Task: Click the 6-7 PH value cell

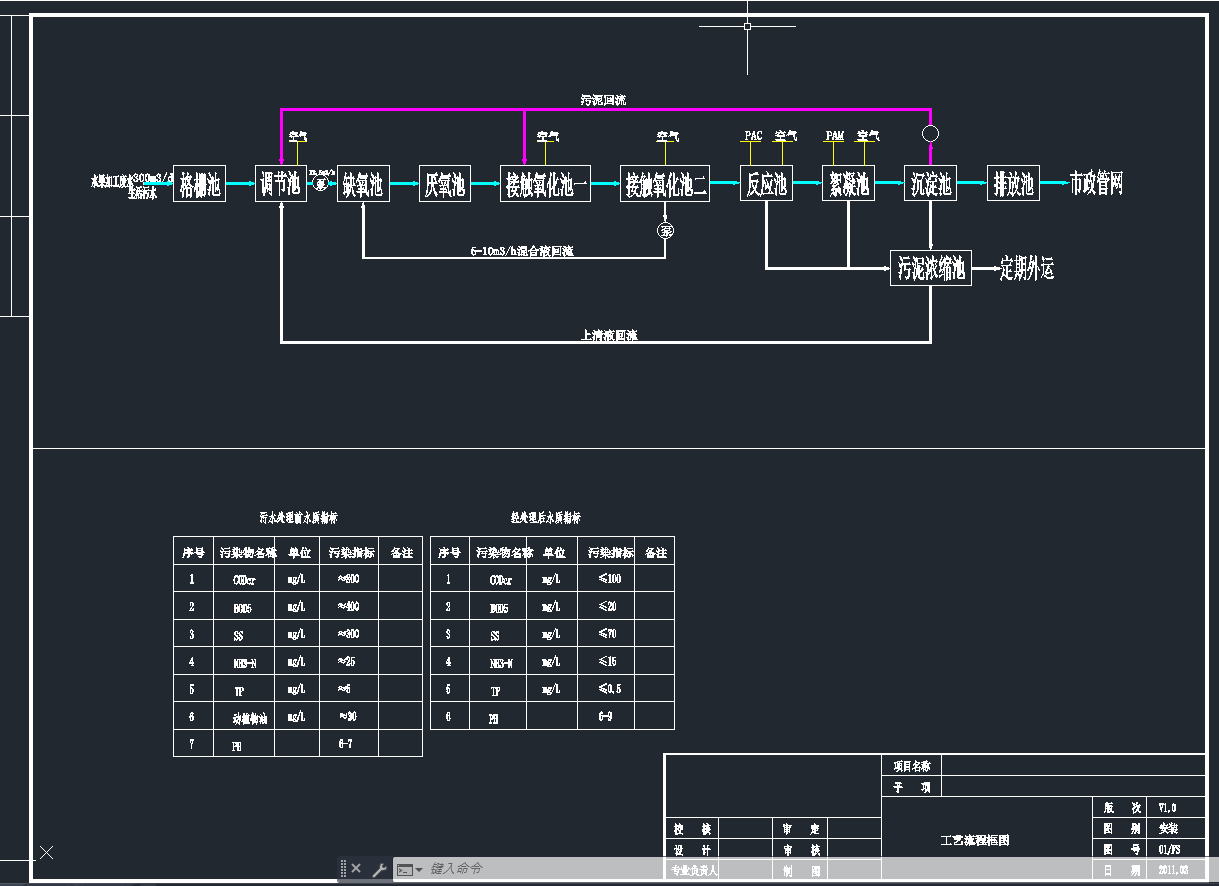Action: tap(348, 744)
